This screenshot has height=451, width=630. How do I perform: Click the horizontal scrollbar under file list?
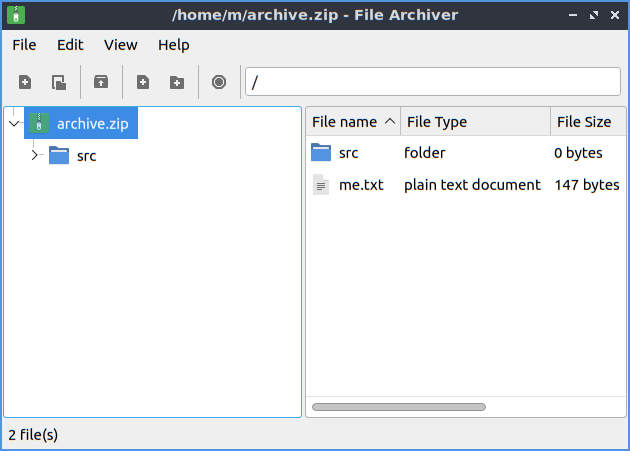[399, 407]
